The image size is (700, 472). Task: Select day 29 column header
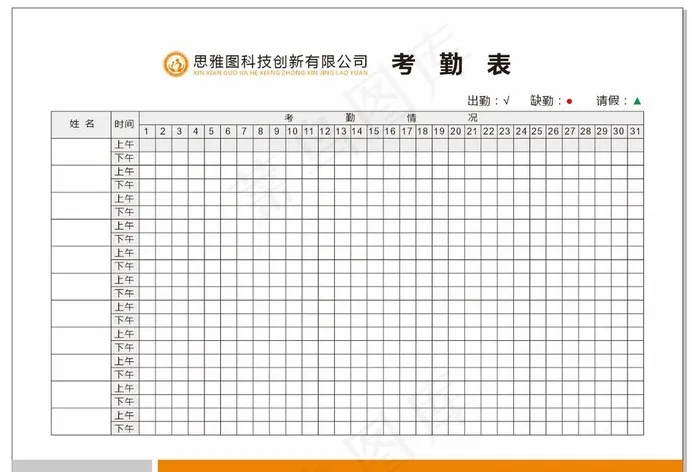tap(603, 131)
